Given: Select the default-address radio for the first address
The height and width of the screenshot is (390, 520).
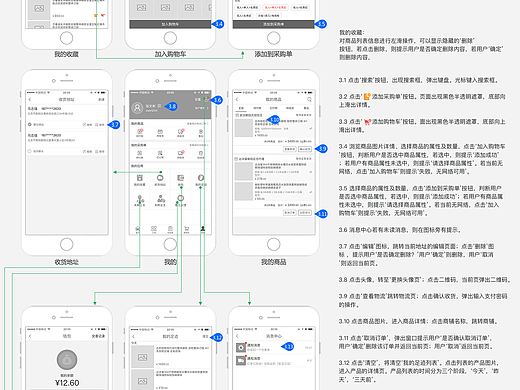Looking at the screenshot, I should point(30,124).
